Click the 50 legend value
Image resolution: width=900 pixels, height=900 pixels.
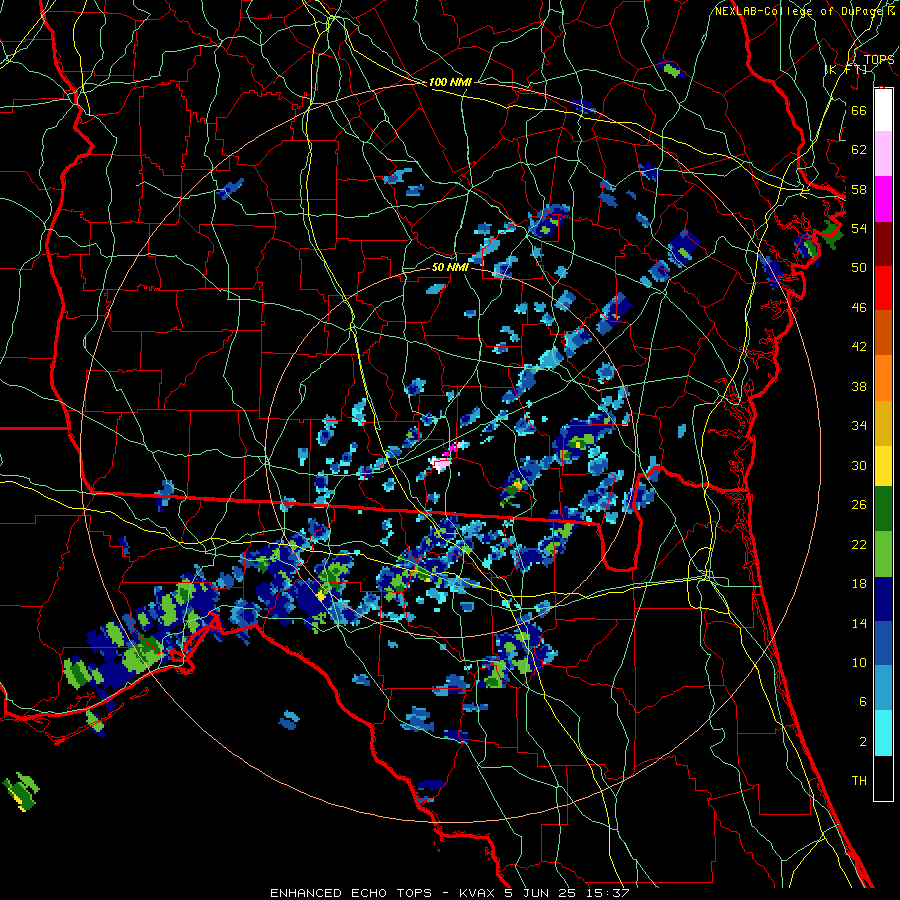click(859, 267)
